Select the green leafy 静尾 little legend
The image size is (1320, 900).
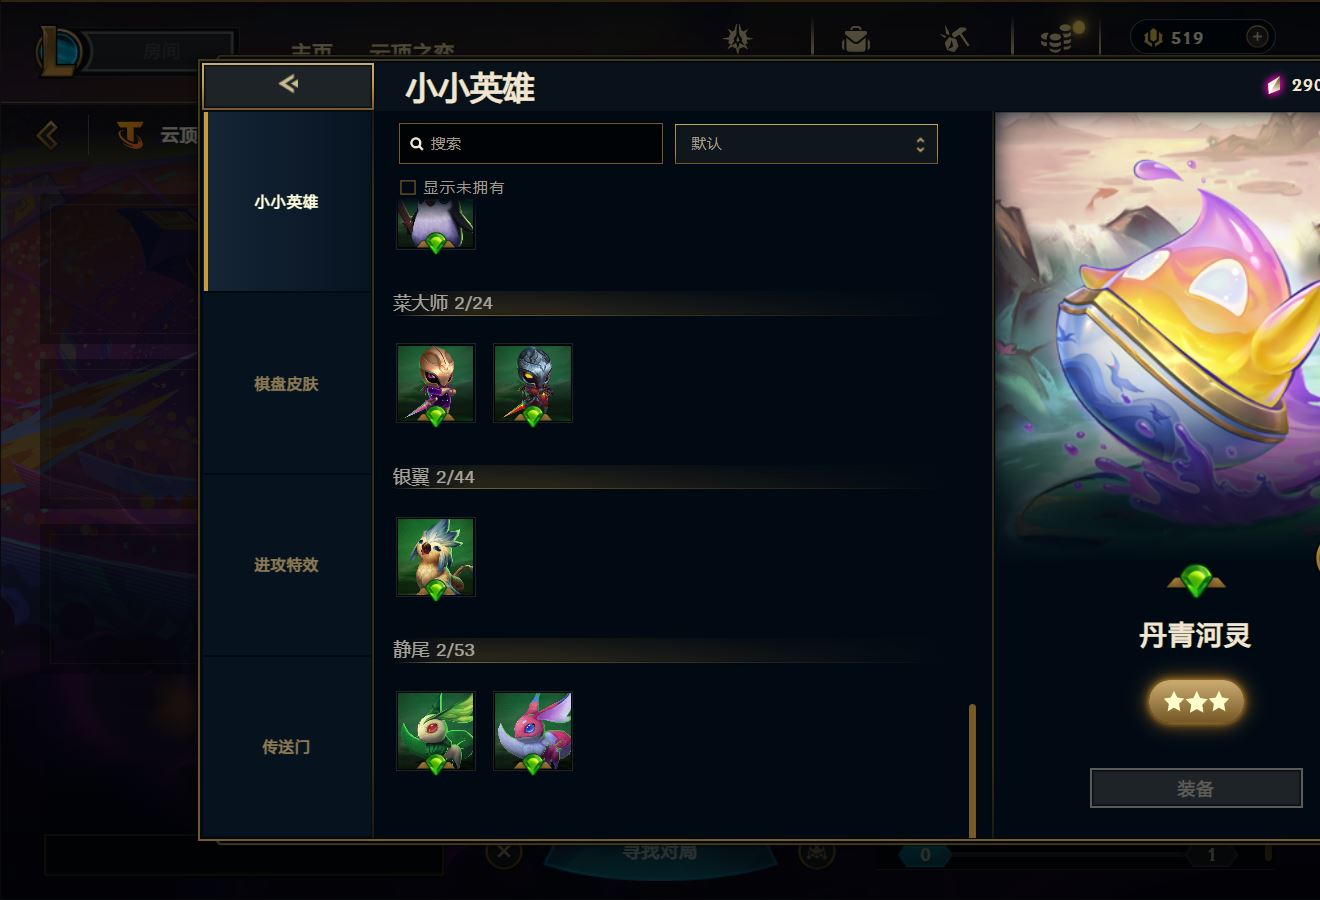pyautogui.click(x=435, y=731)
